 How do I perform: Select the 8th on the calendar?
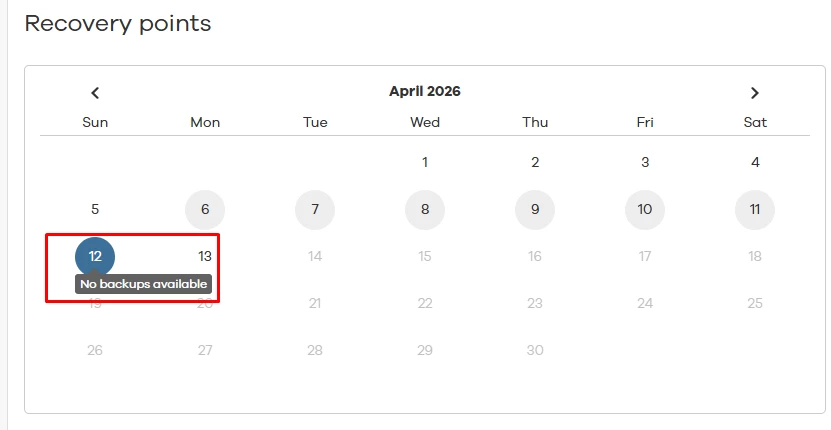(x=425, y=210)
